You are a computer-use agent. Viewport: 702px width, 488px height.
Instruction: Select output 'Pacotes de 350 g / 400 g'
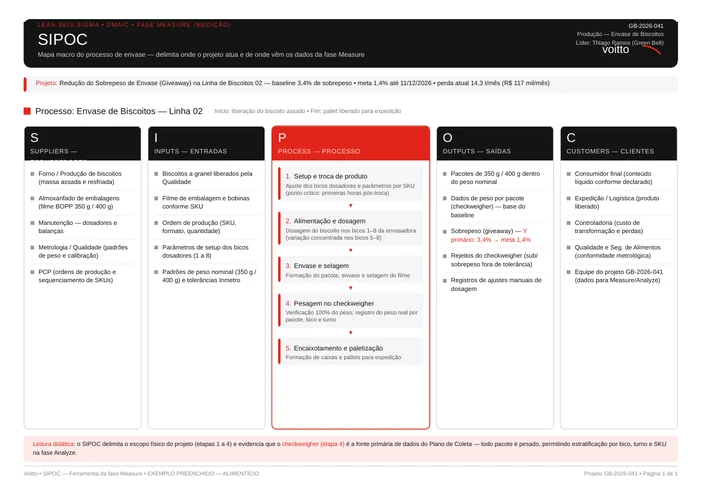pos(495,178)
